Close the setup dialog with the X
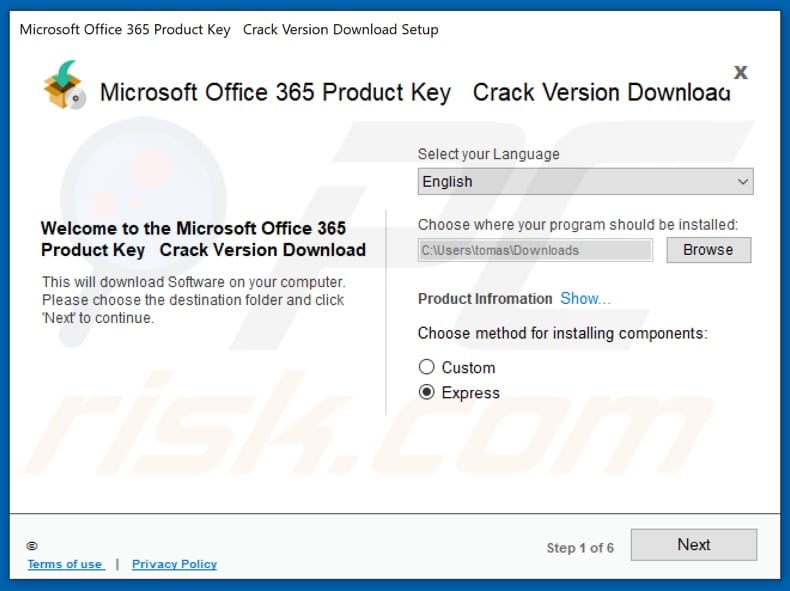 point(741,72)
